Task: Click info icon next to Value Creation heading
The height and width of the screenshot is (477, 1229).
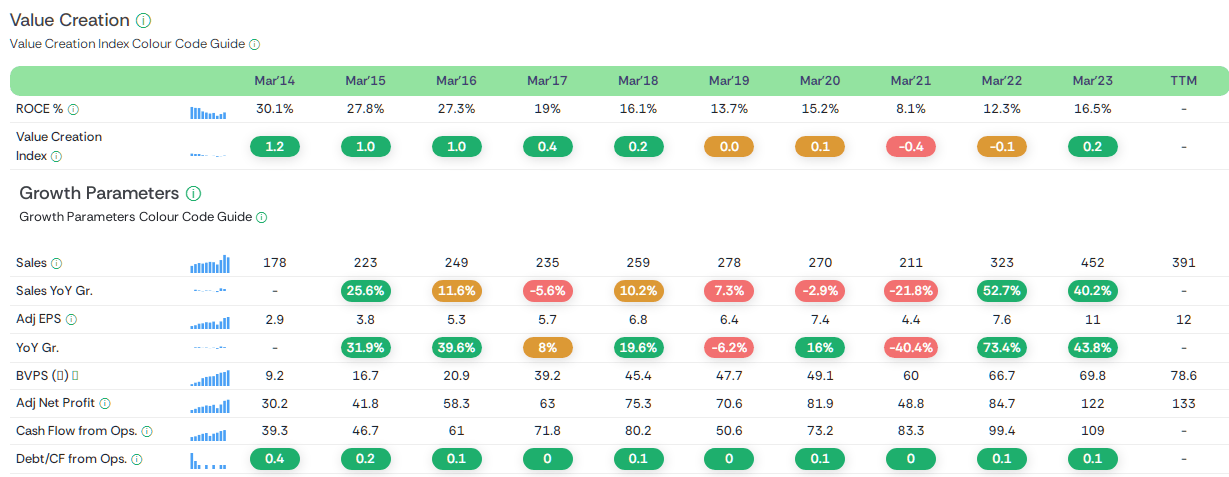Action: (144, 21)
